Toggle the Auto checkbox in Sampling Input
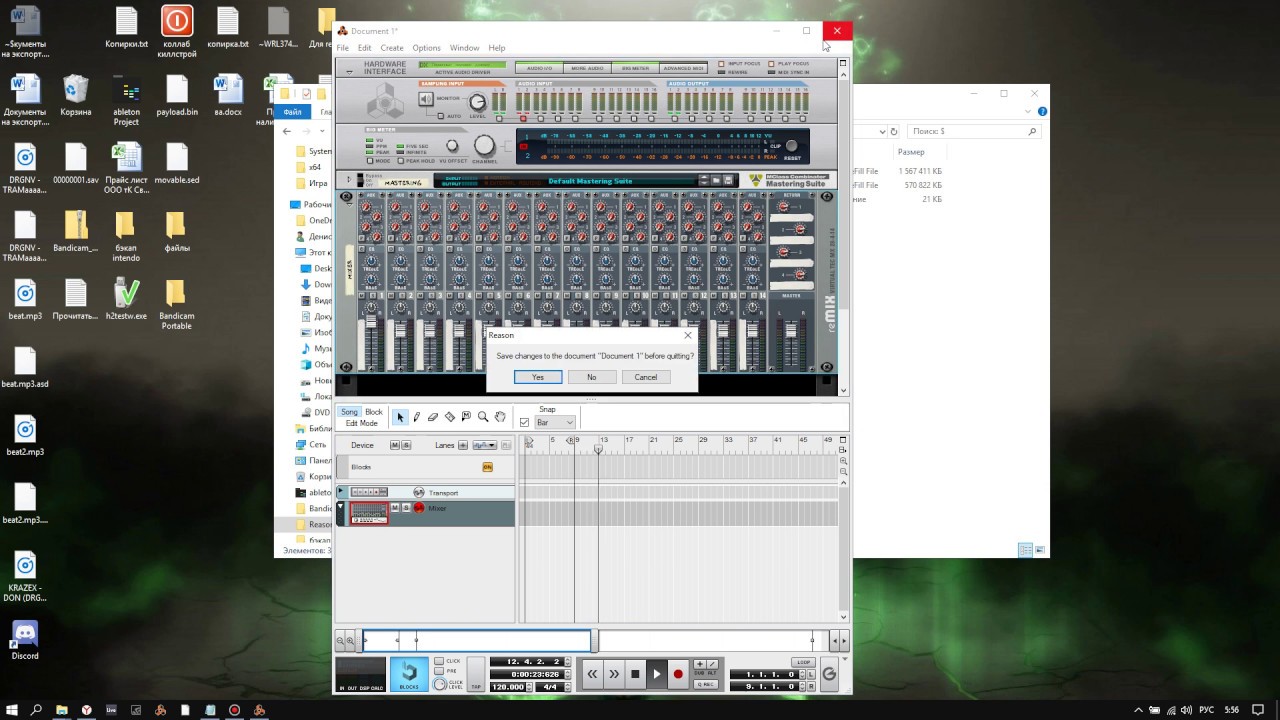Image resolution: width=1280 pixels, height=720 pixels. [441, 116]
